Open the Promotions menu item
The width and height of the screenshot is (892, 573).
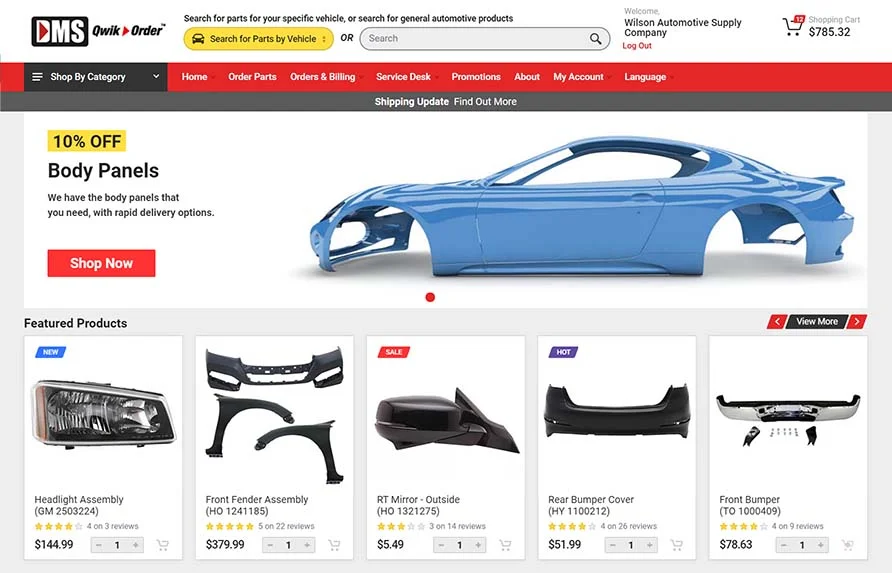point(476,77)
